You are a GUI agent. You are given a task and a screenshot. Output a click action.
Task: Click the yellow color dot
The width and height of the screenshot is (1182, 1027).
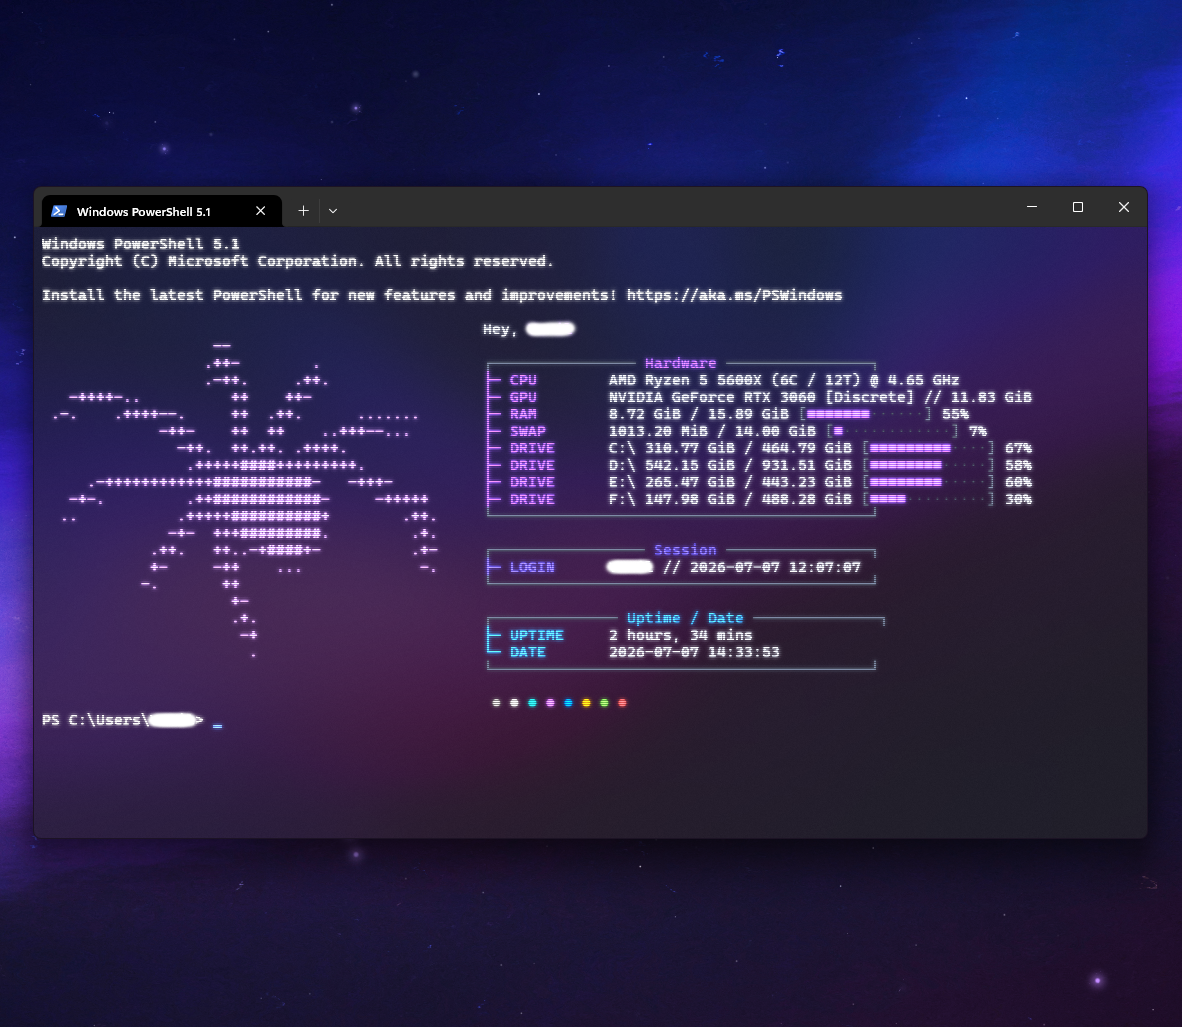click(x=586, y=703)
